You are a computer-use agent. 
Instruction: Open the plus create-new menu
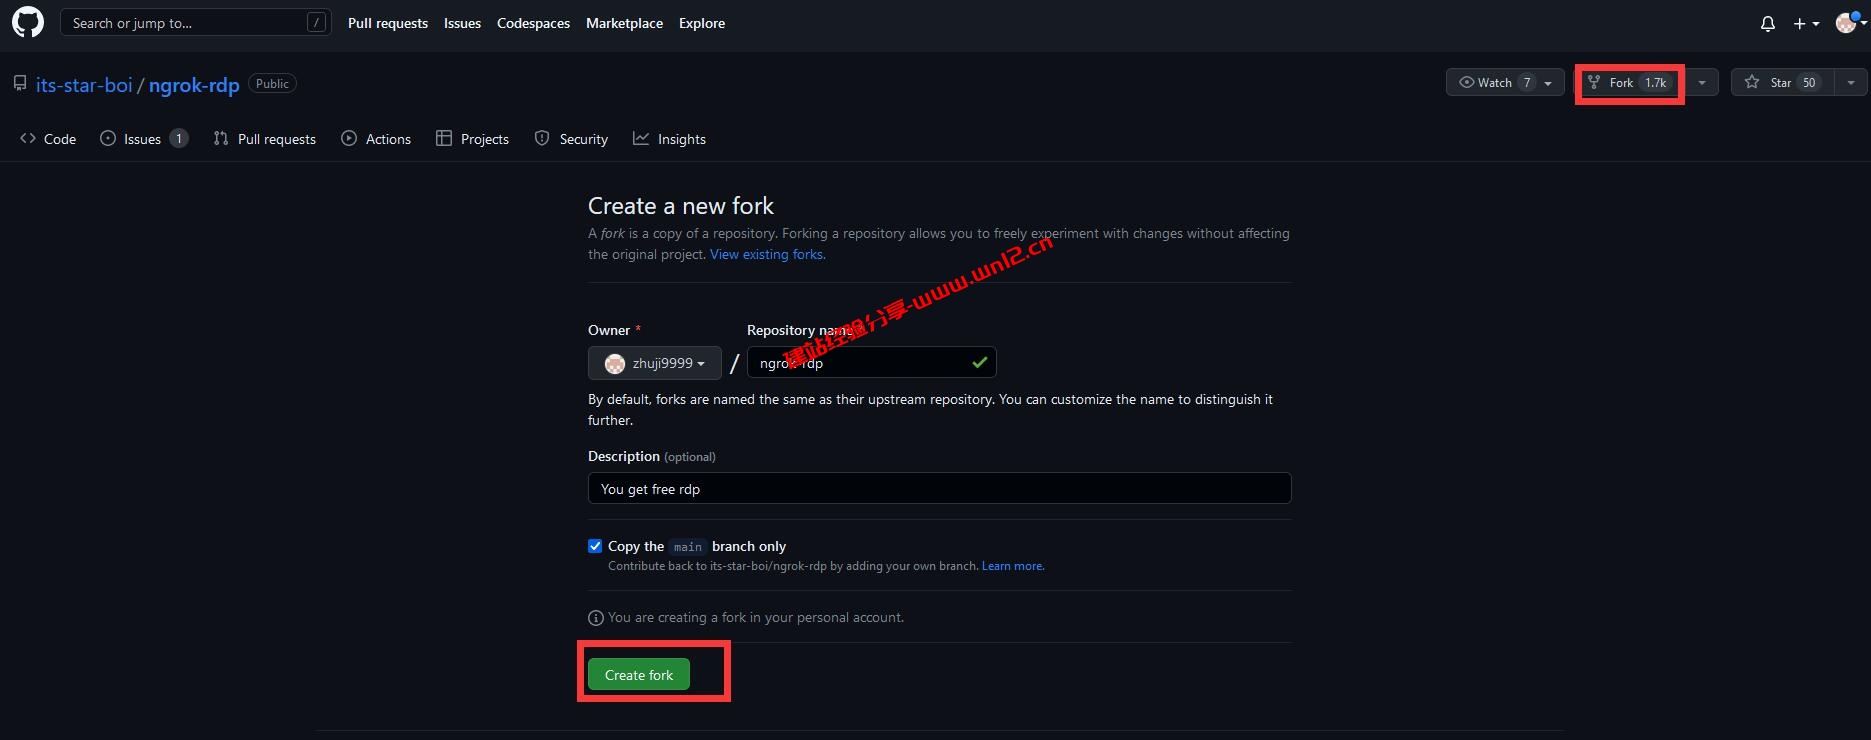pos(1805,23)
